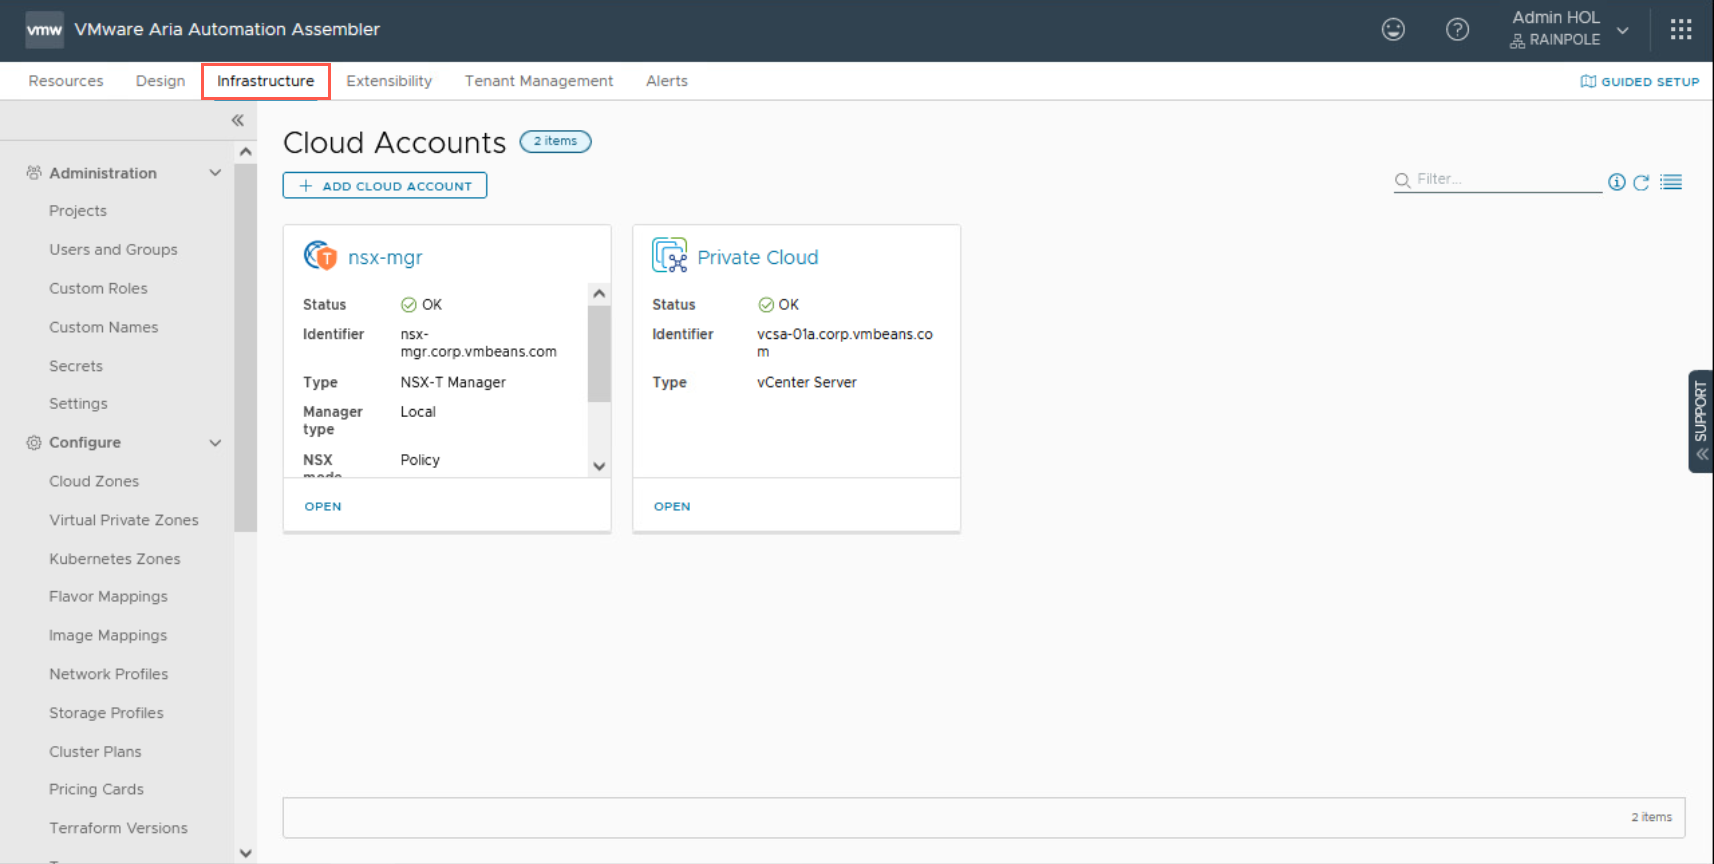Click the refresh icon beside the filter
The image size is (1714, 864).
pyautogui.click(x=1641, y=182)
